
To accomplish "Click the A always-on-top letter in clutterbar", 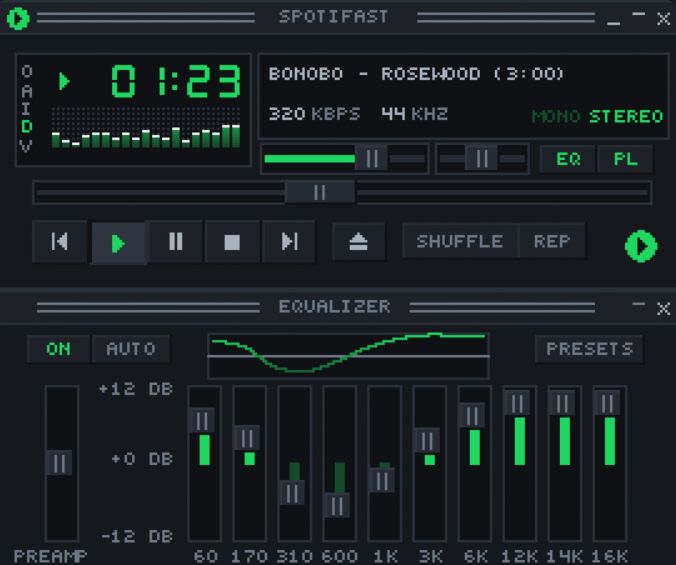I will pos(26,91).
